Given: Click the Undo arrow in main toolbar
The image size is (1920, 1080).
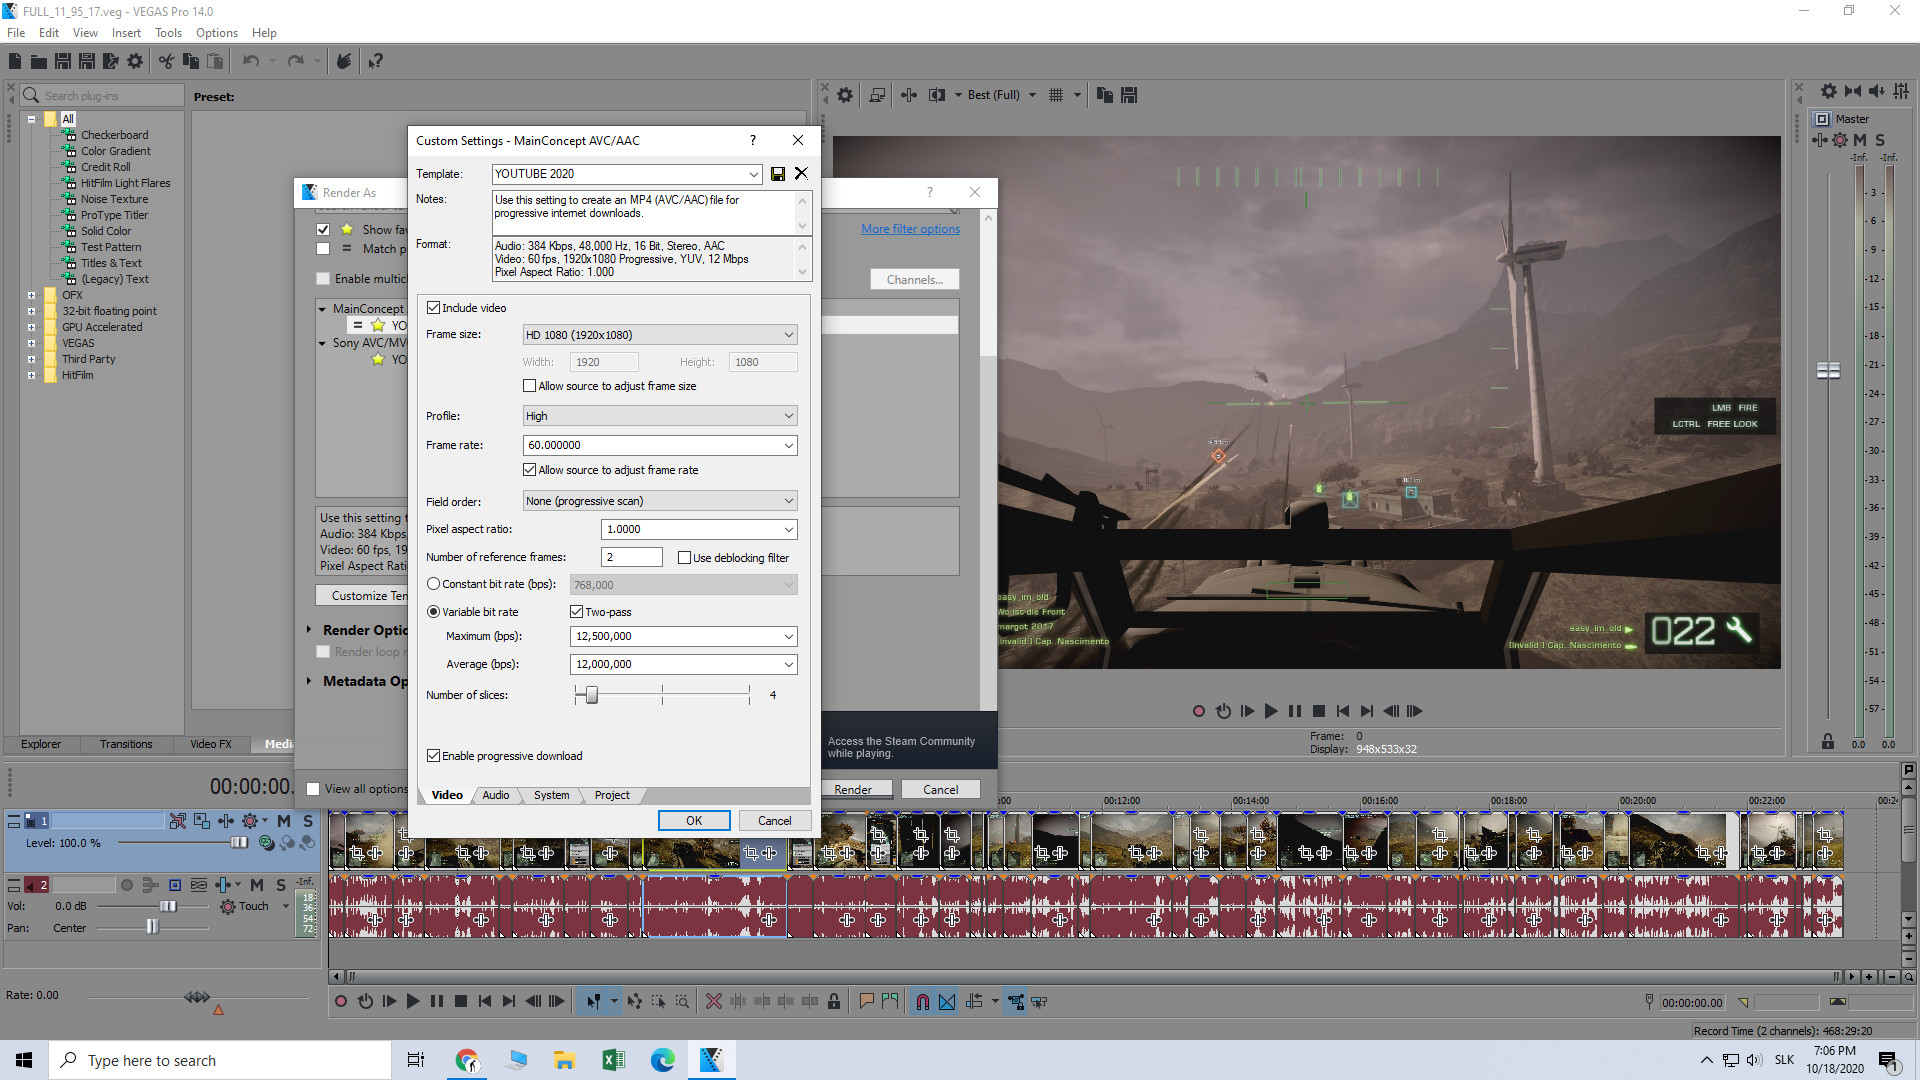Looking at the screenshot, I should point(250,61).
